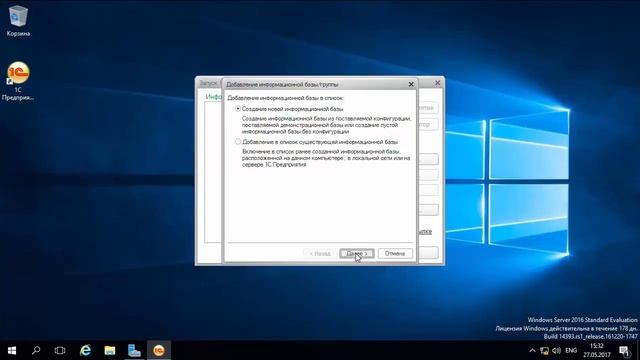Screen dimensions: 640x360
Task: Open the Recycle Bin desktop icon
Action: coord(18,20)
